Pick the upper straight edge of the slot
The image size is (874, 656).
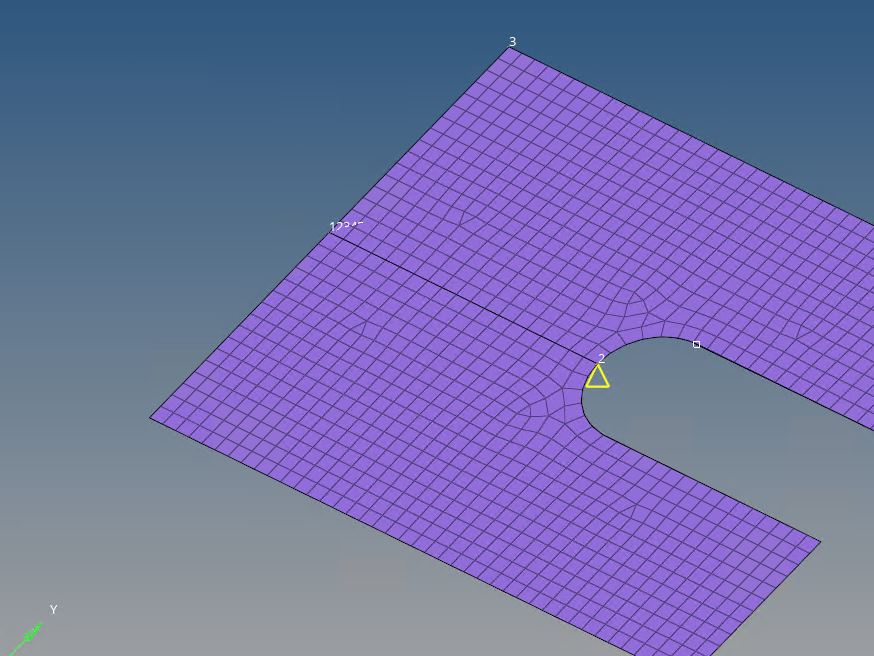tap(780, 386)
